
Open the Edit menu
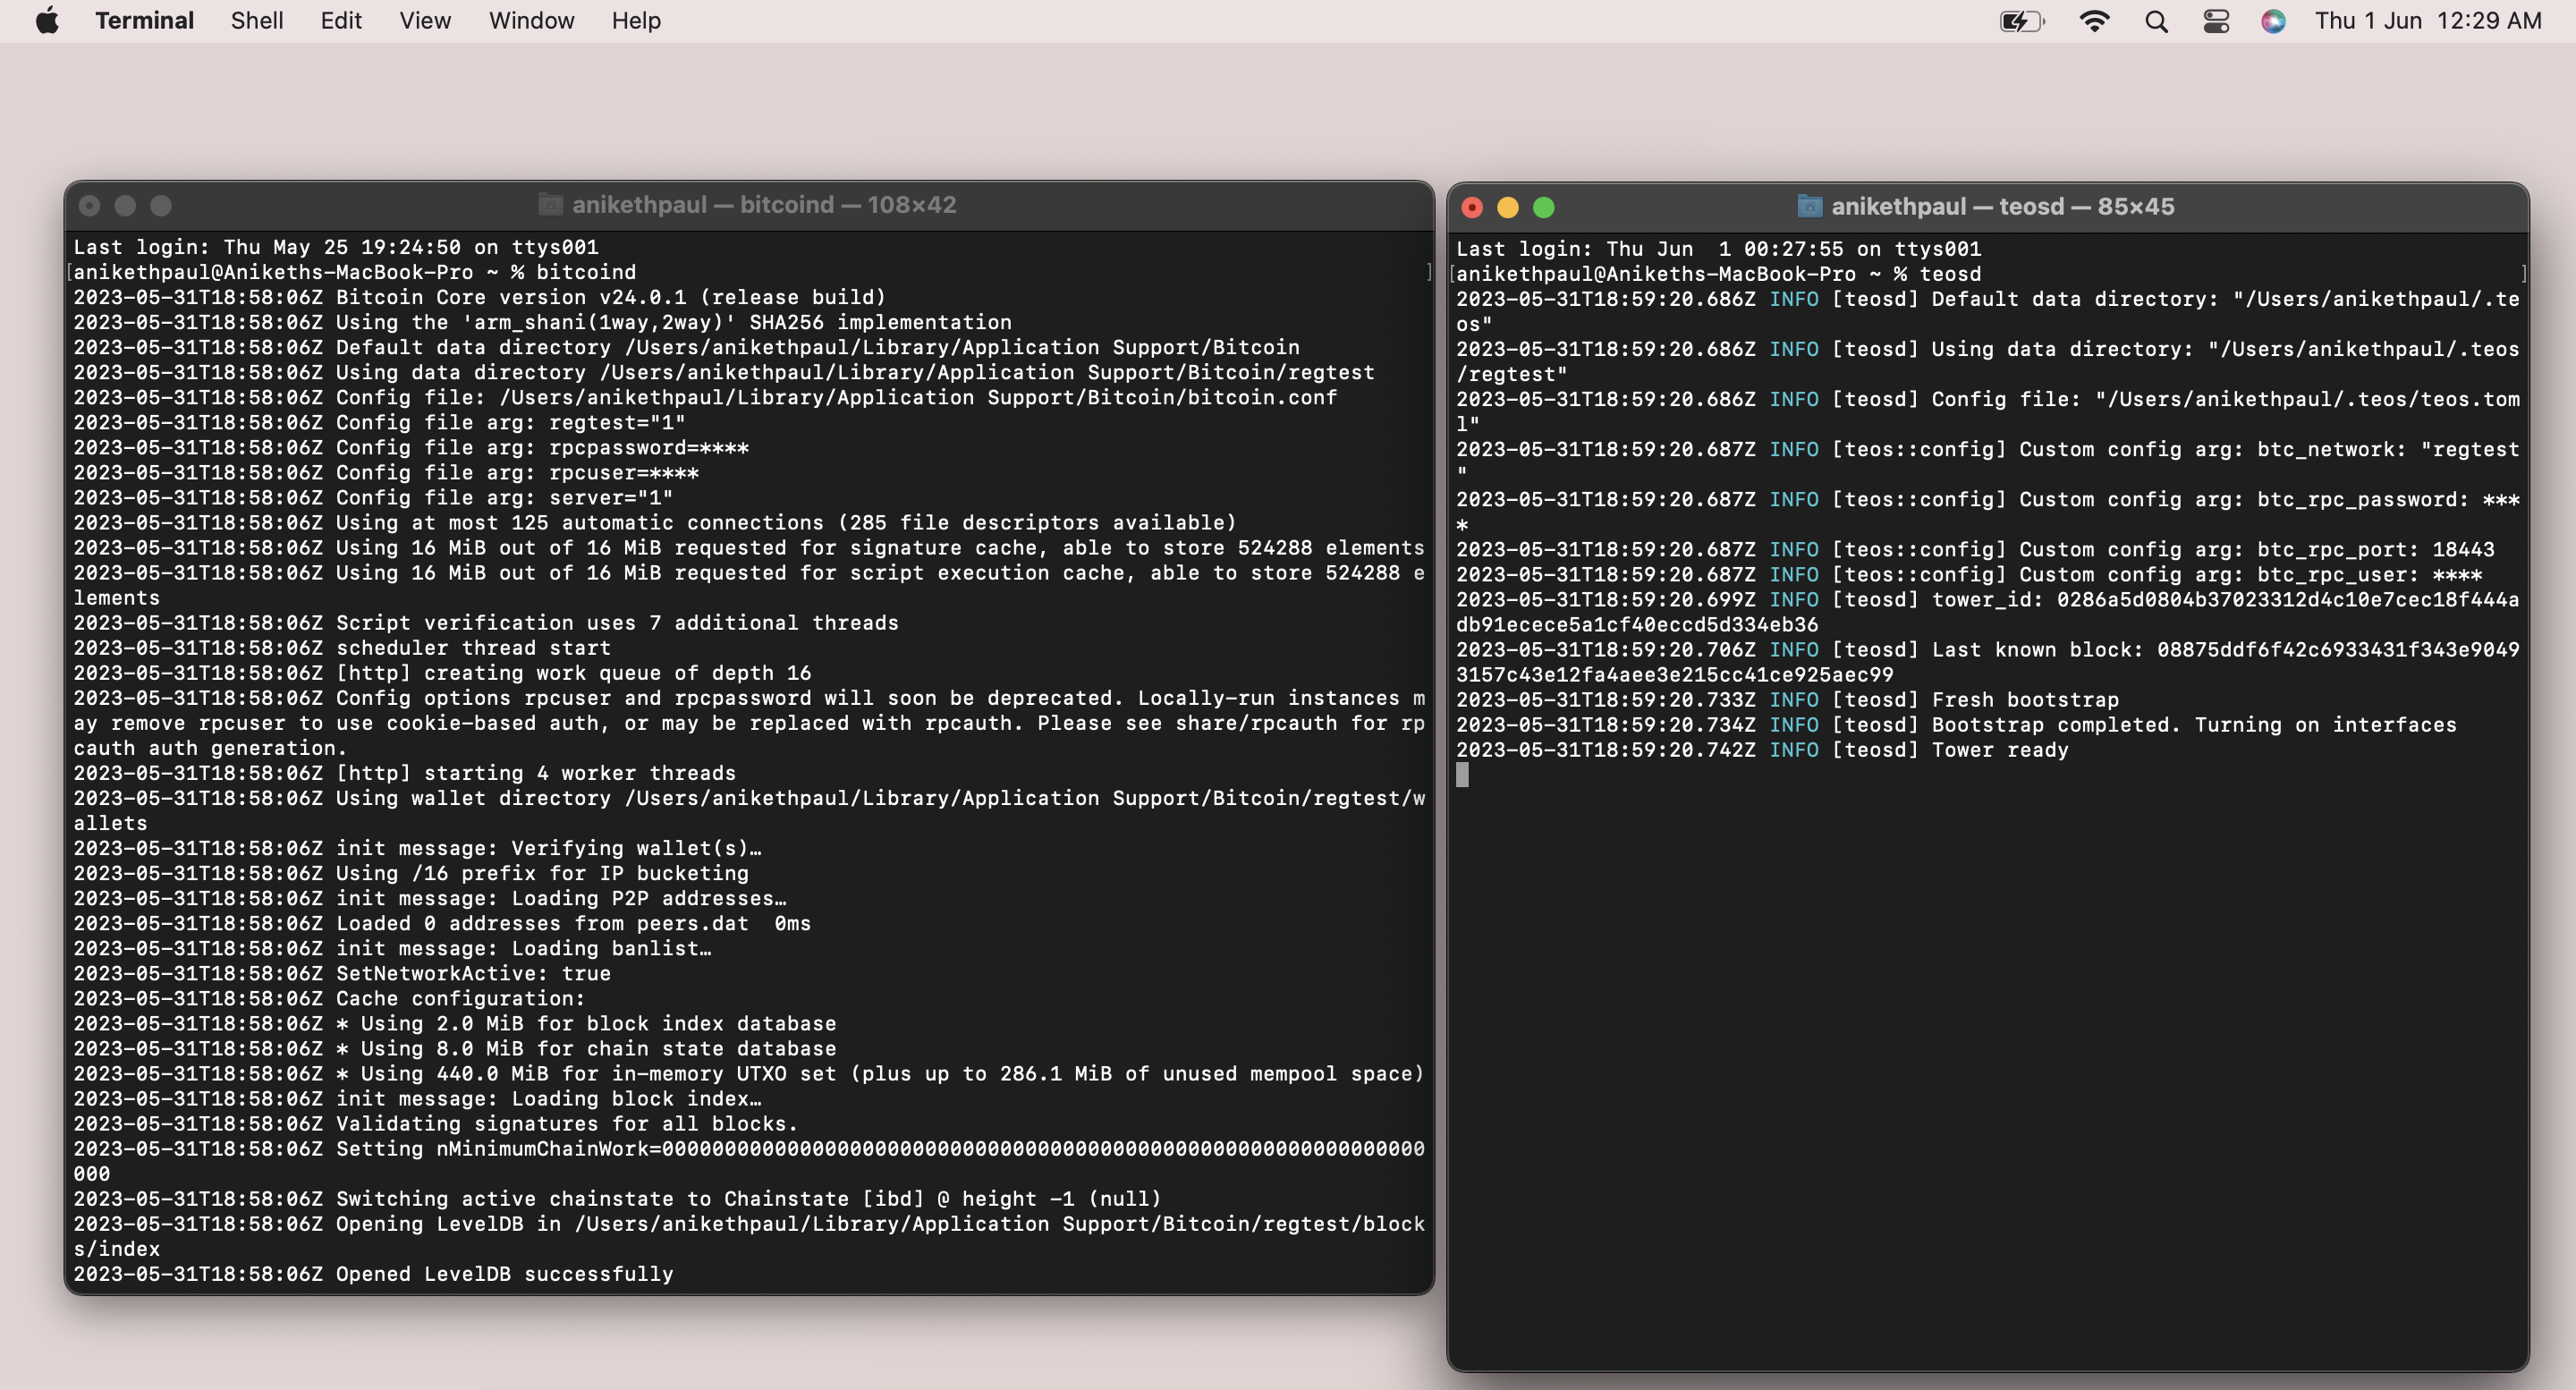[341, 21]
